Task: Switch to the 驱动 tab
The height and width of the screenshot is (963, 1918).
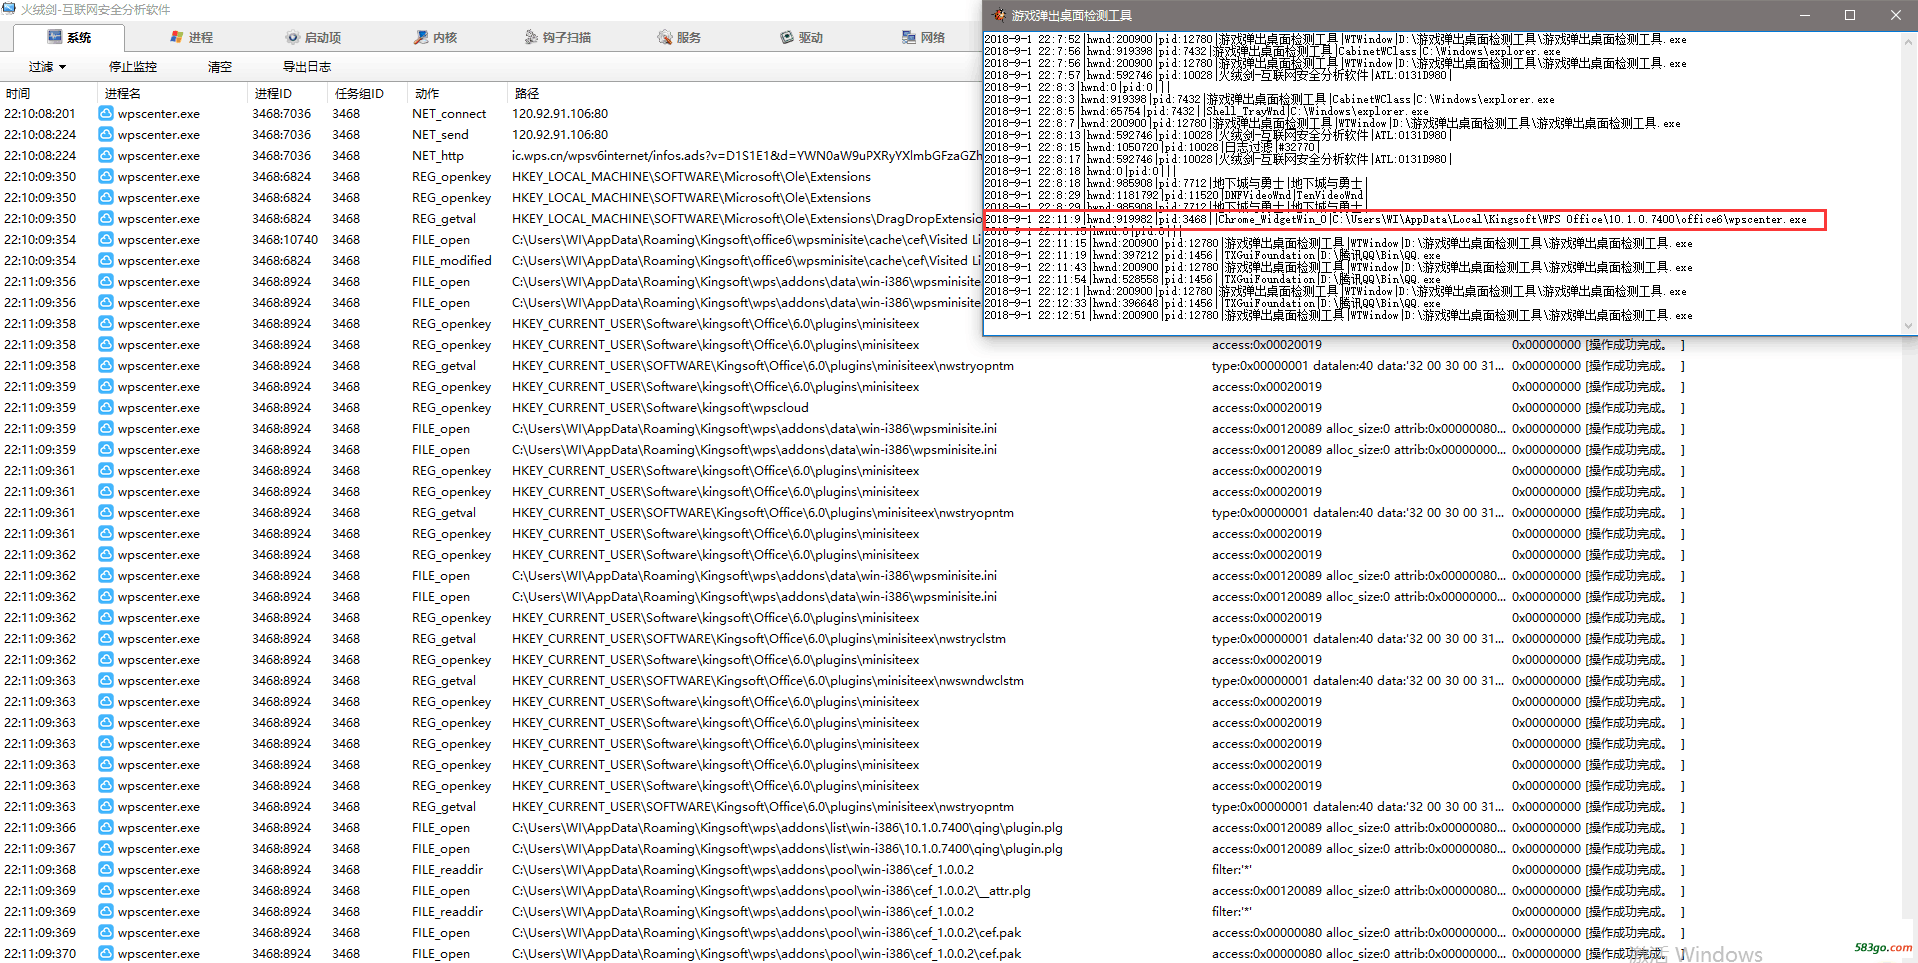Action: 801,37
